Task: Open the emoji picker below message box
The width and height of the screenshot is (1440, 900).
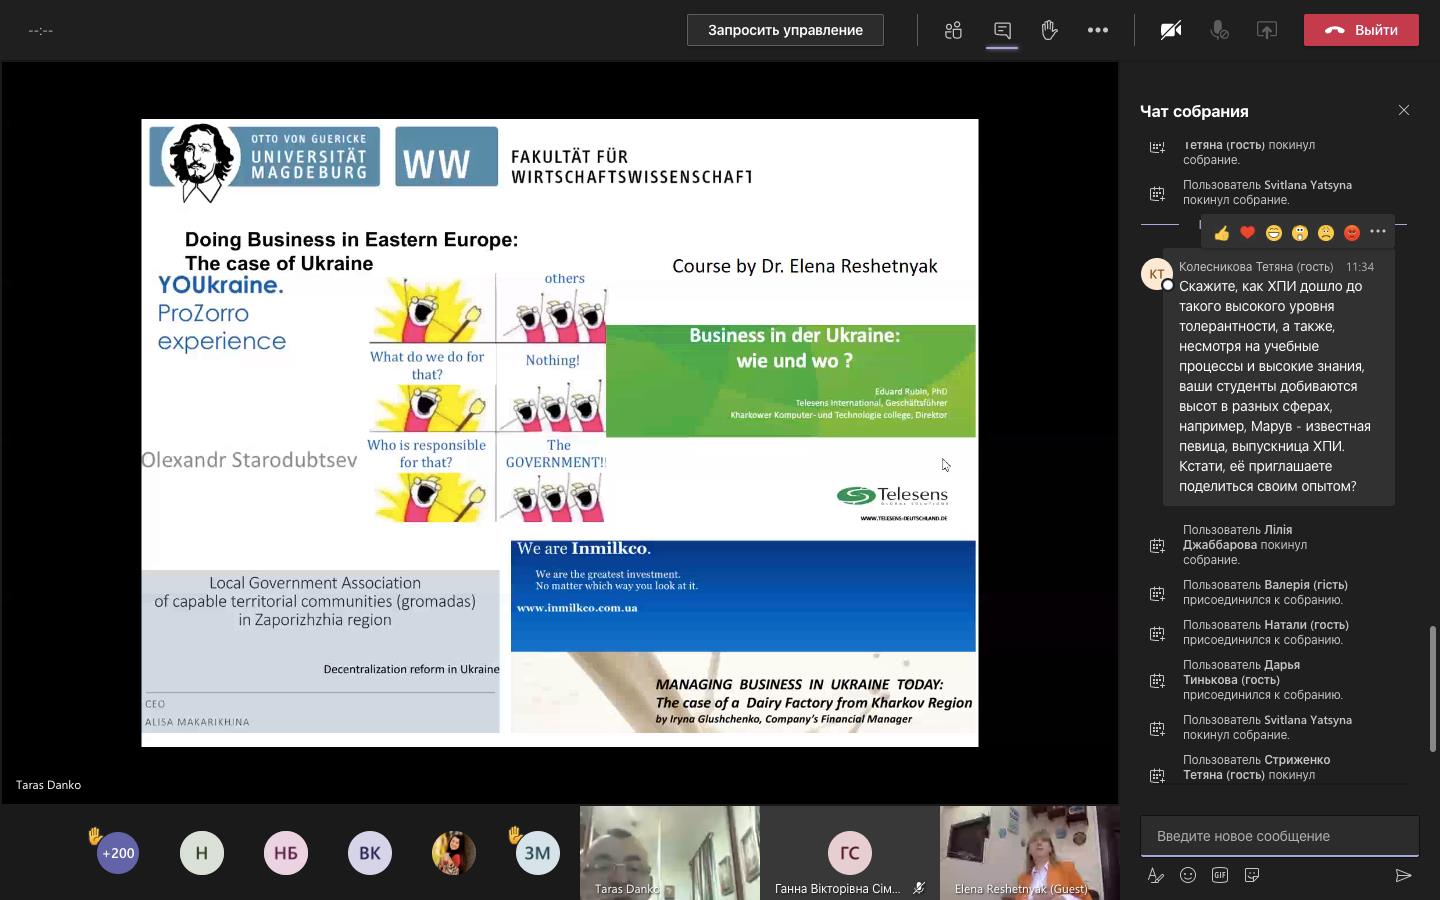Action: [1188, 875]
